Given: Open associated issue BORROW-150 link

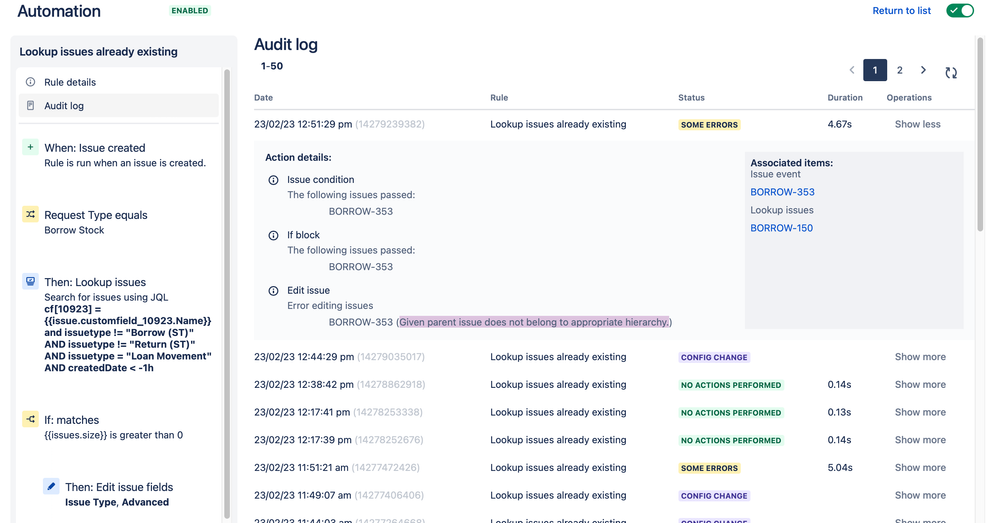Looking at the screenshot, I should pos(782,227).
